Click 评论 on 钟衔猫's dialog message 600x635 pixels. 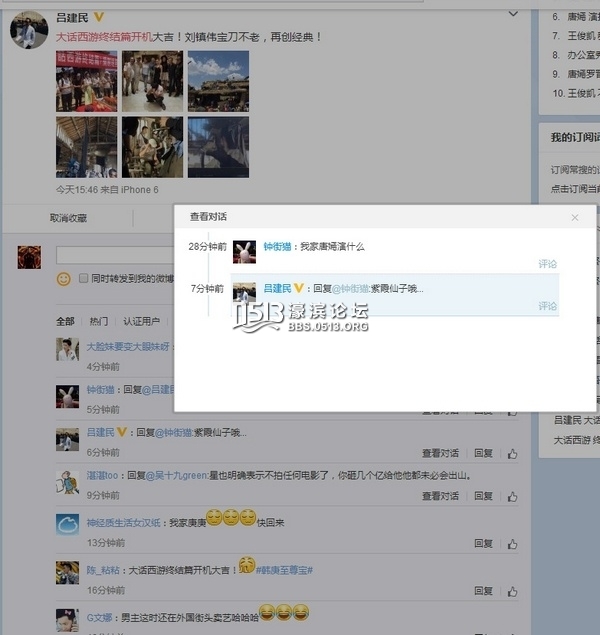[x=547, y=264]
